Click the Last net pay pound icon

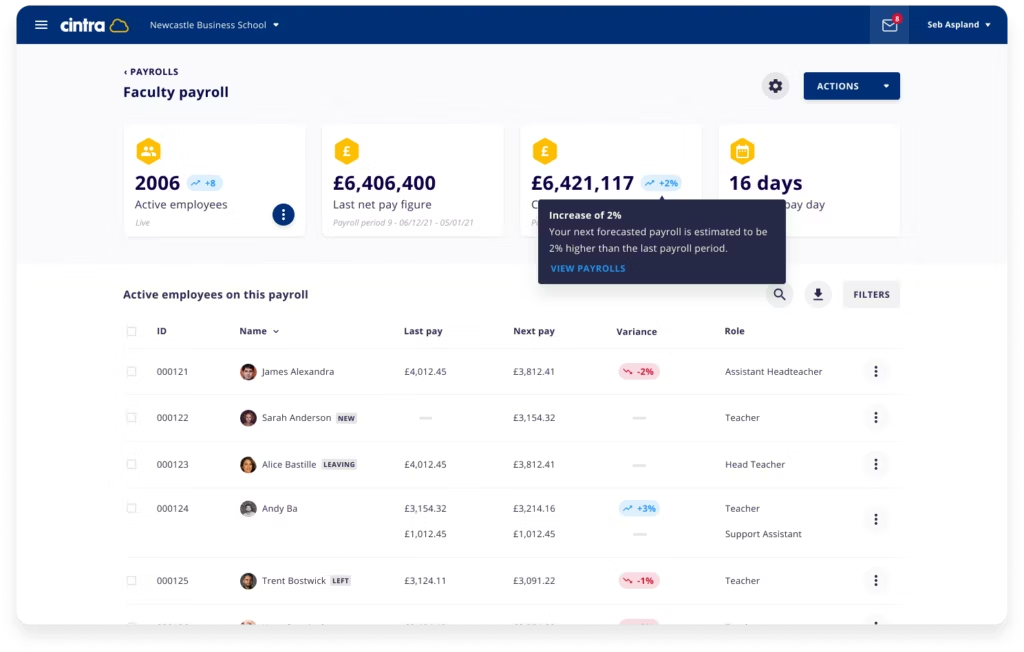(x=347, y=152)
